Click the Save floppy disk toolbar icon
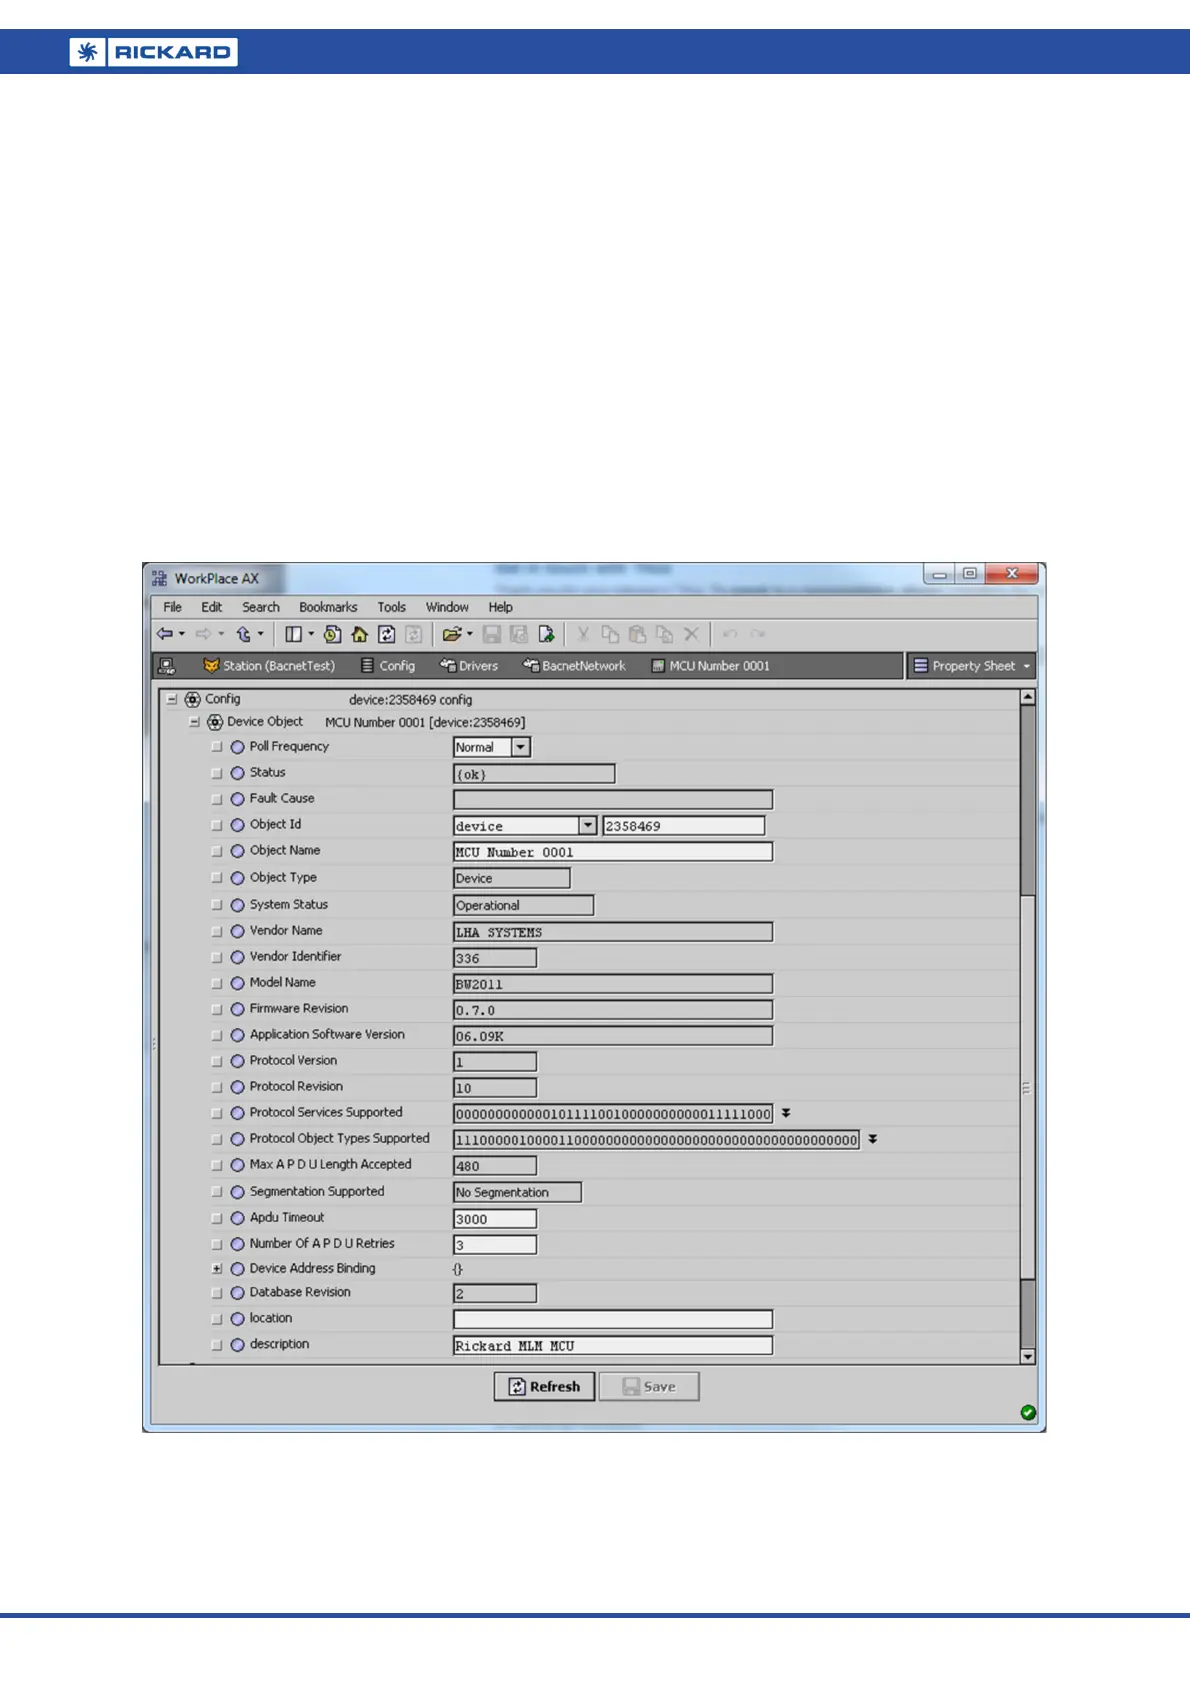Image resolution: width=1190 pixels, height=1684 pixels. pyautogui.click(x=492, y=634)
